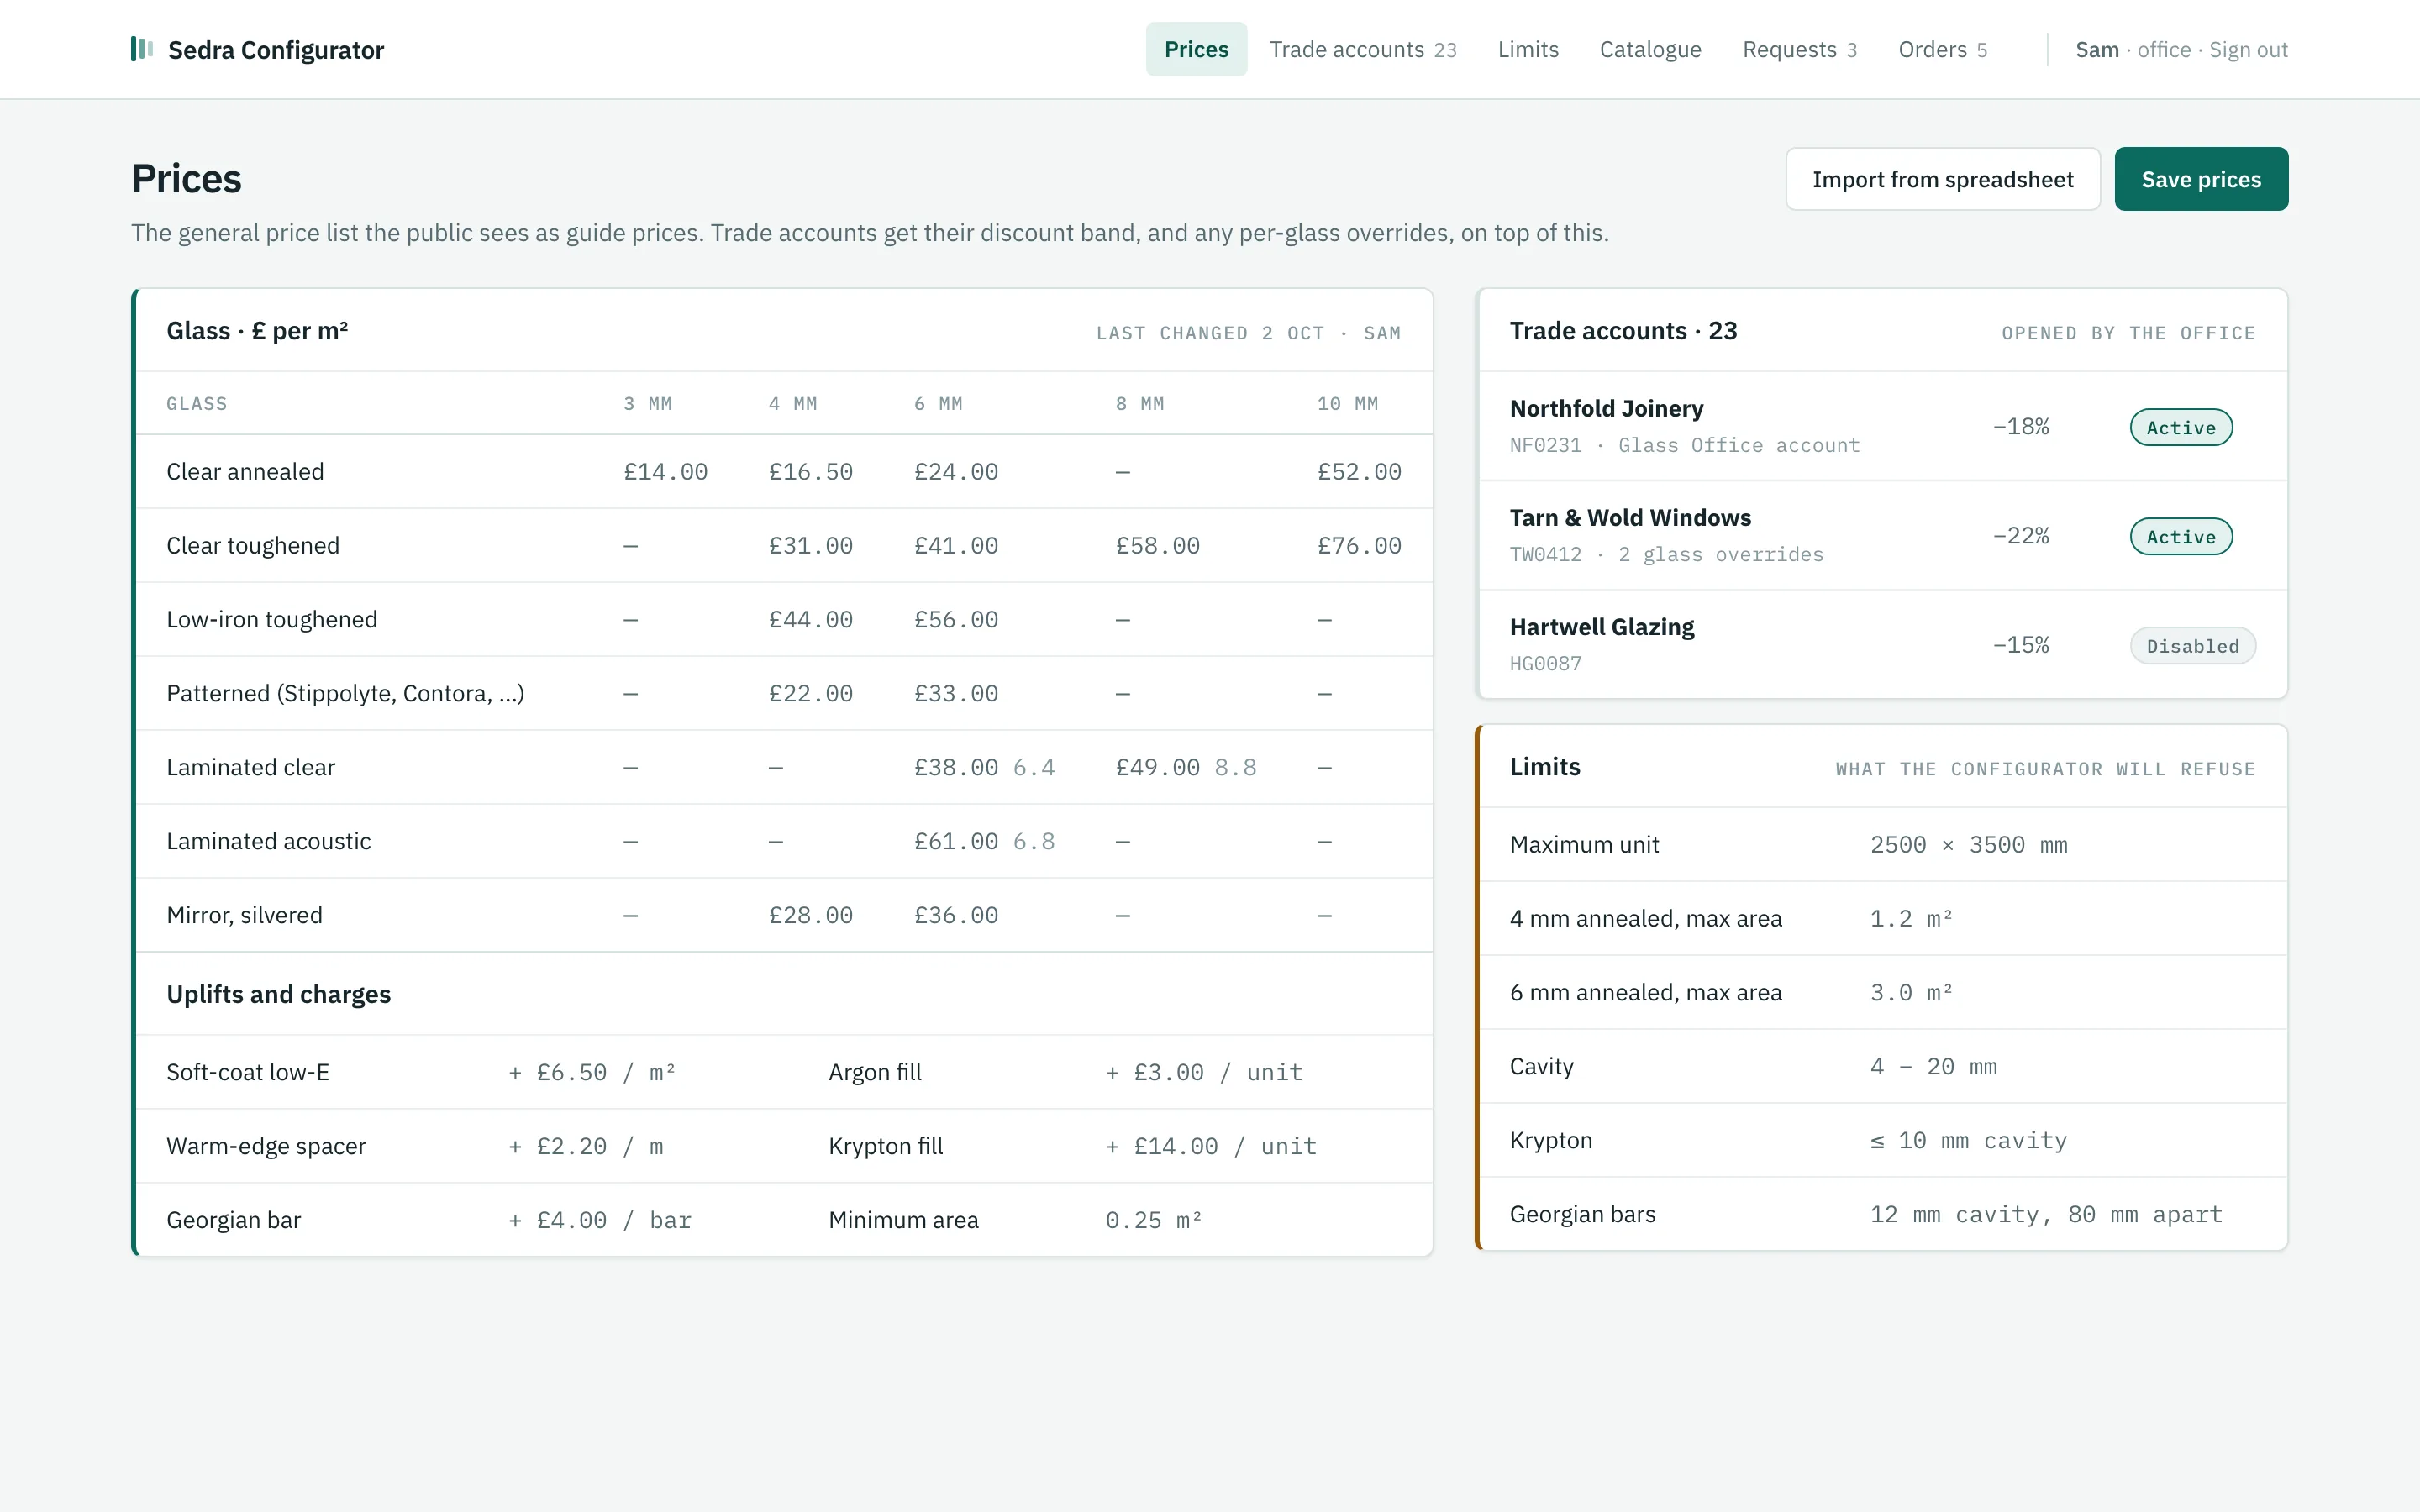Edit Clear toughened 8 mm price £58.00
Screen dimensions: 2420x1512
pos(1157,546)
